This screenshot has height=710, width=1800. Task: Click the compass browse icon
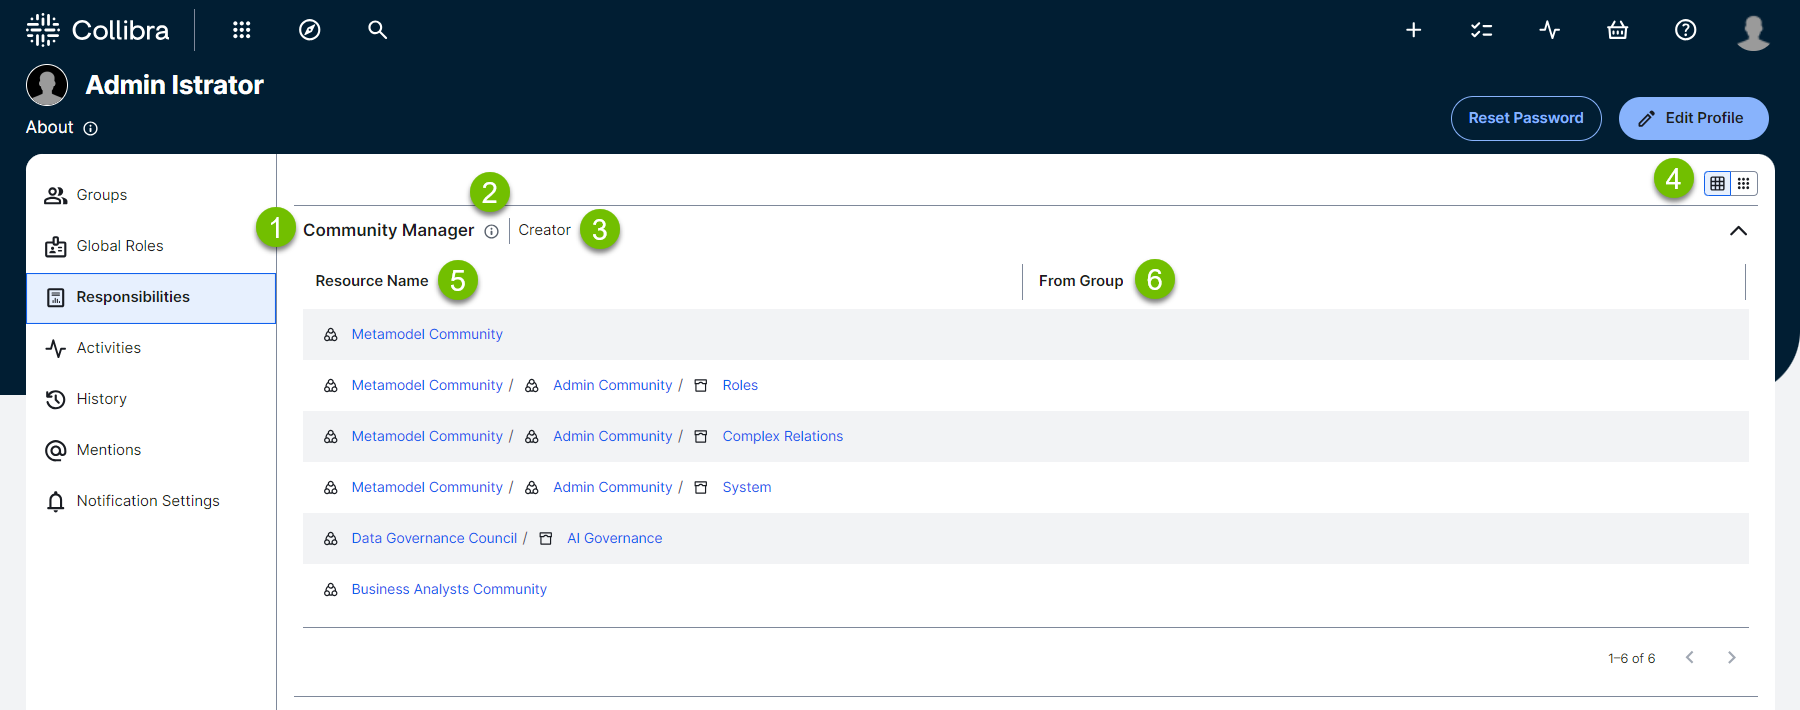click(x=310, y=30)
